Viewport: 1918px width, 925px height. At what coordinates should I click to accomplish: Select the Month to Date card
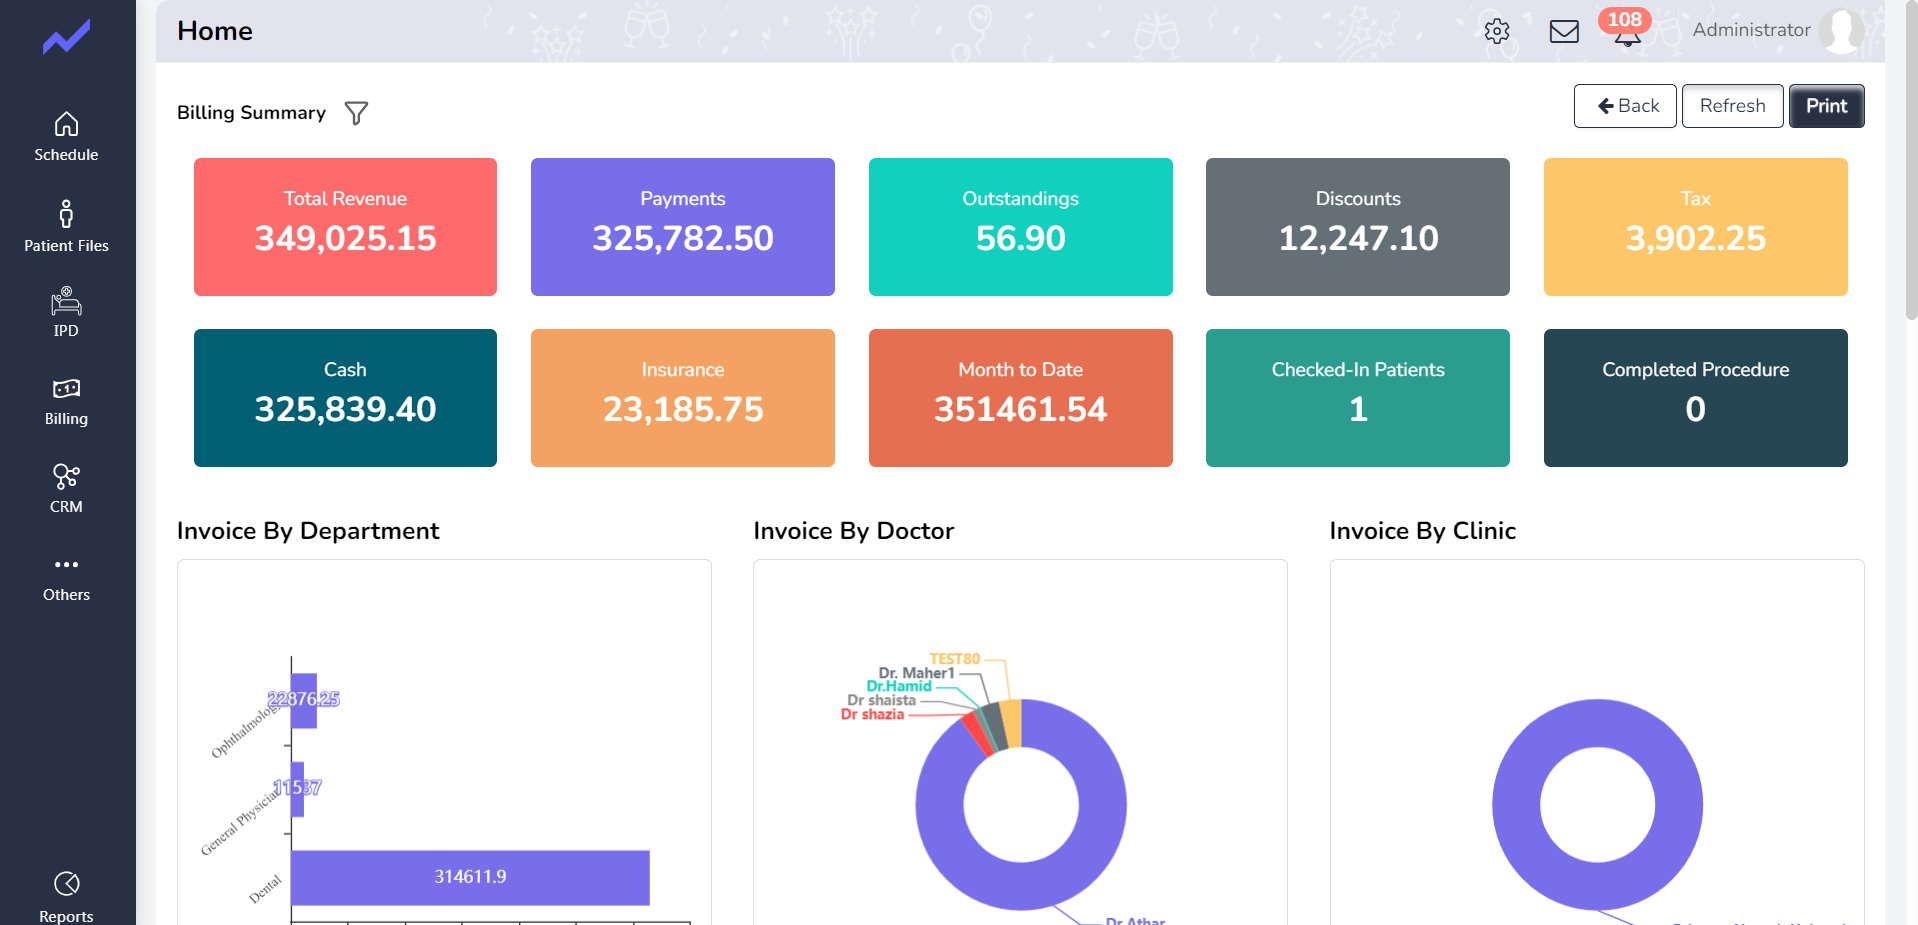pyautogui.click(x=1020, y=398)
